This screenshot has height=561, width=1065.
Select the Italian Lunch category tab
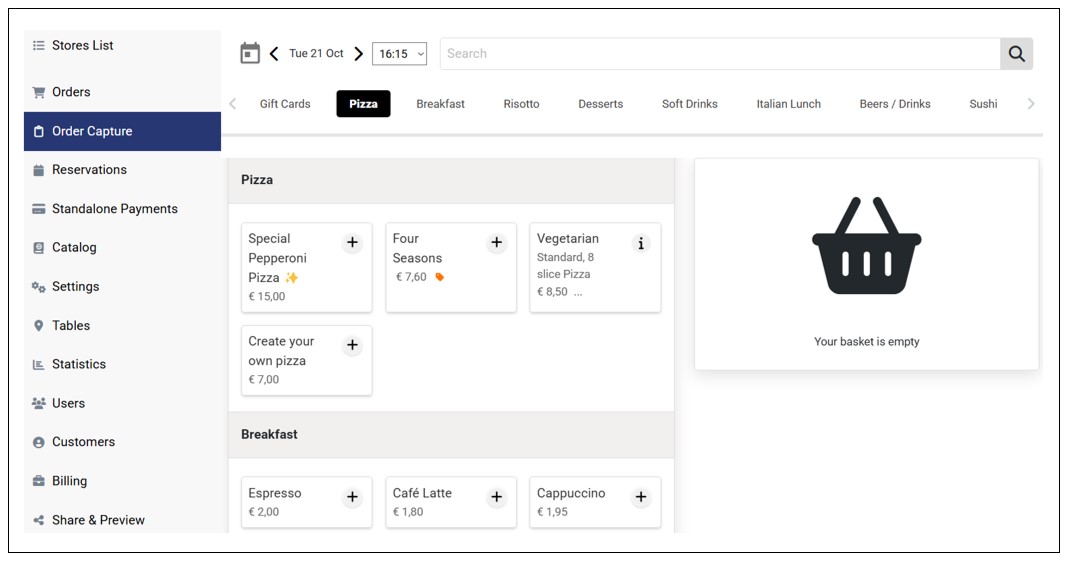click(788, 104)
